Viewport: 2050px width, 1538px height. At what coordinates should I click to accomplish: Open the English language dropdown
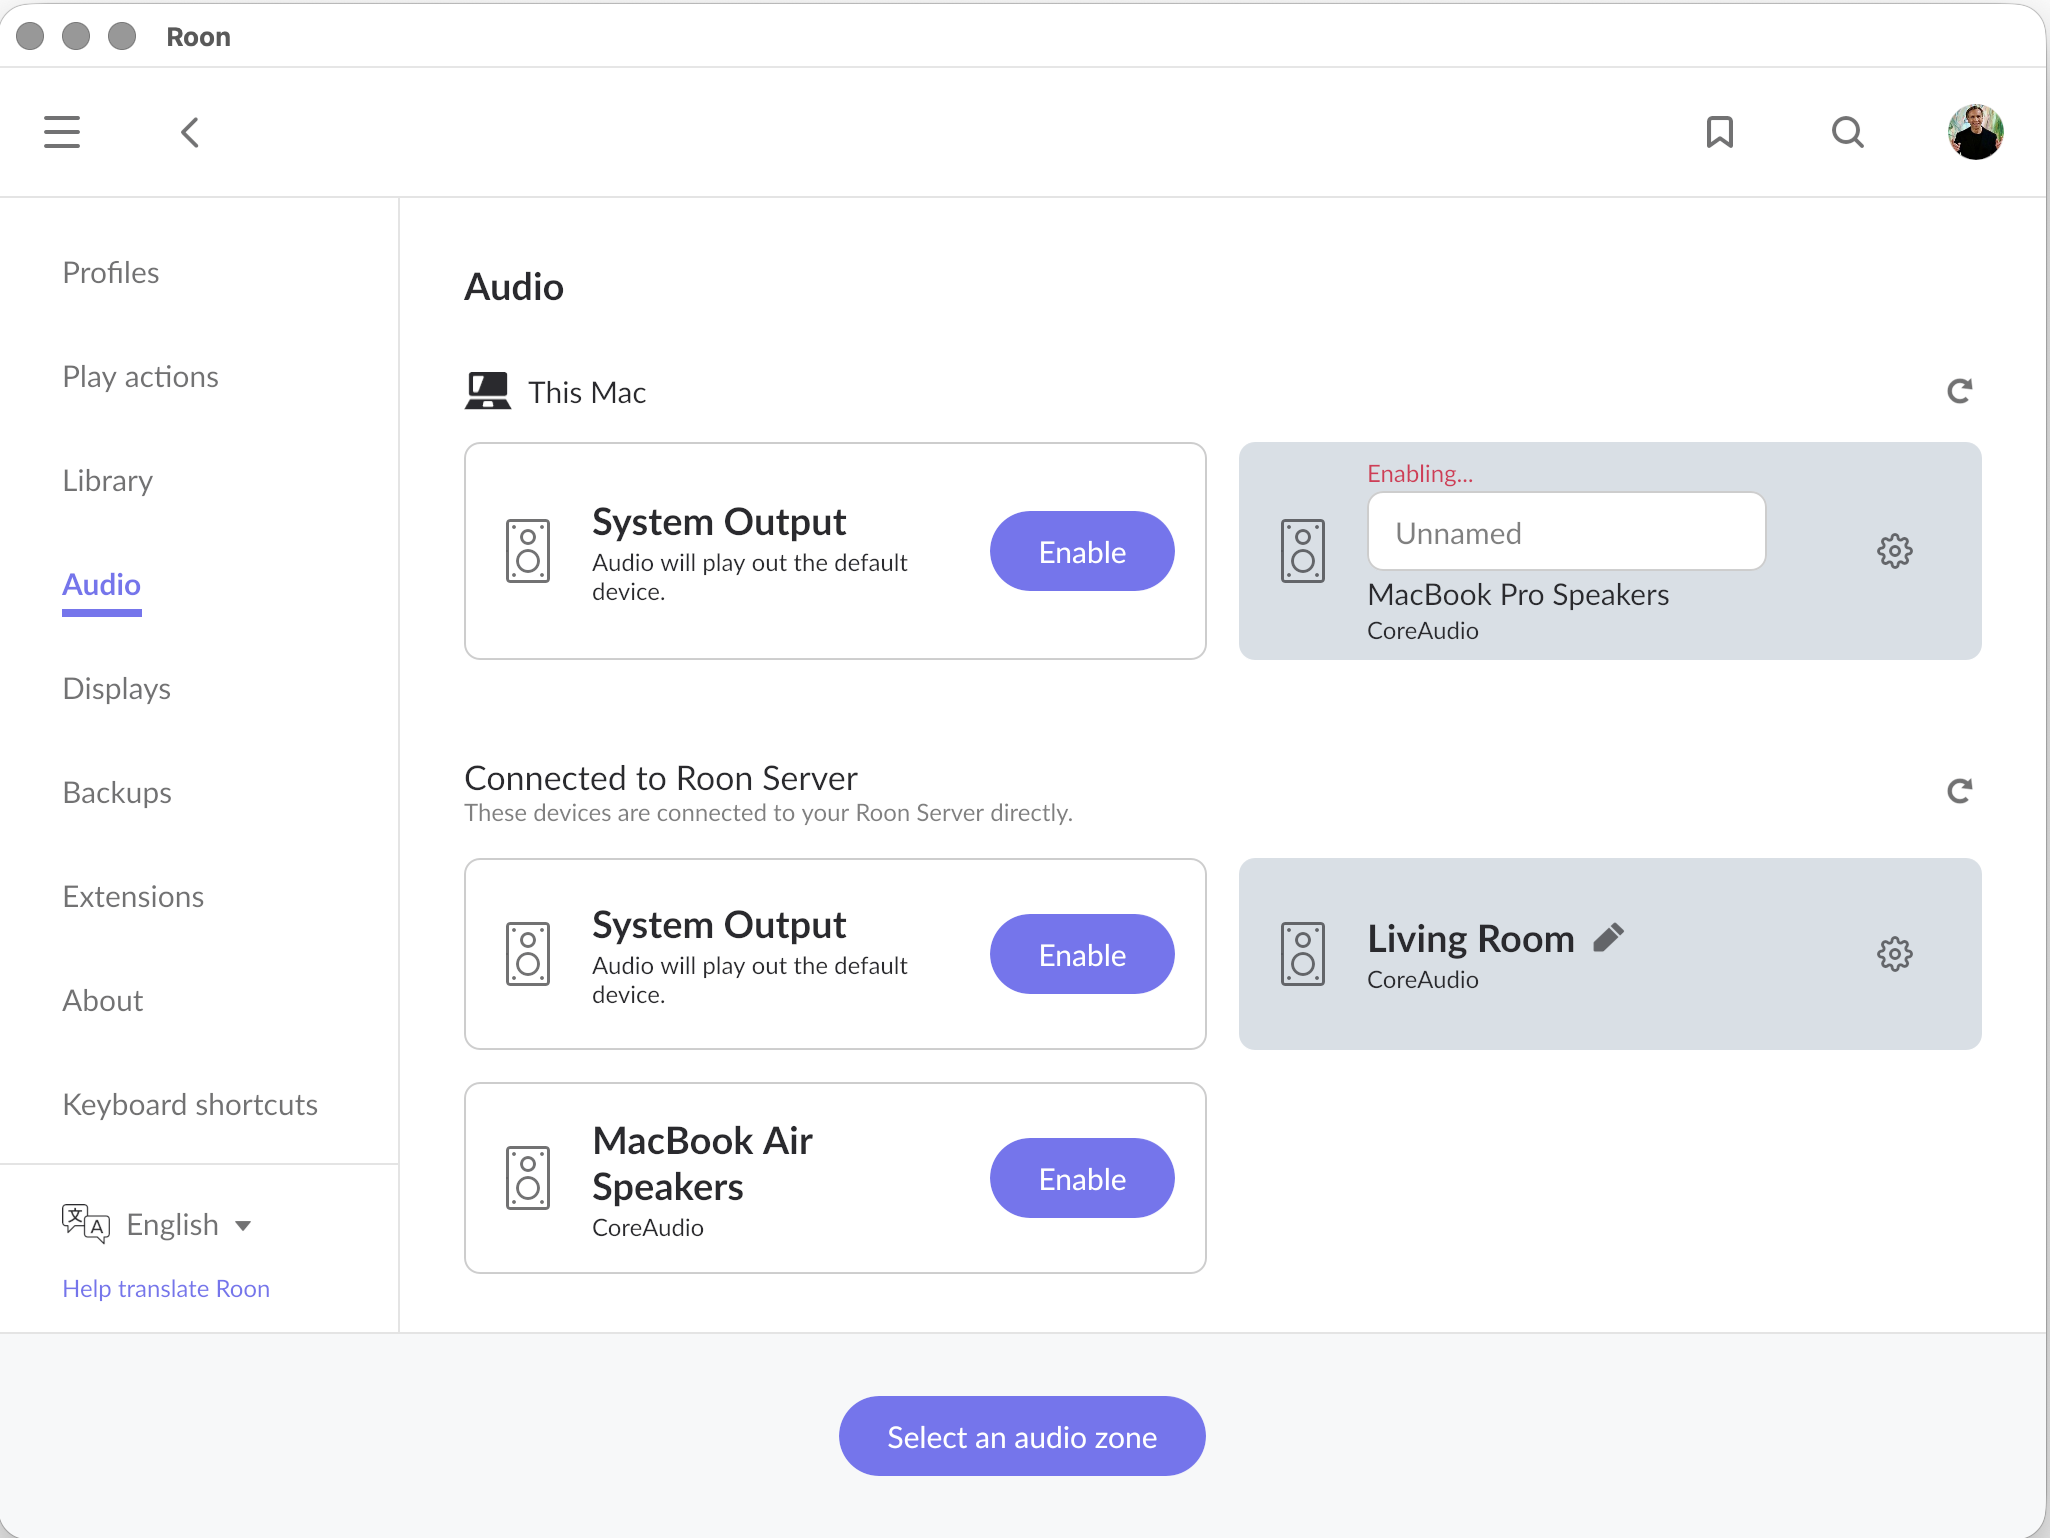[188, 1224]
